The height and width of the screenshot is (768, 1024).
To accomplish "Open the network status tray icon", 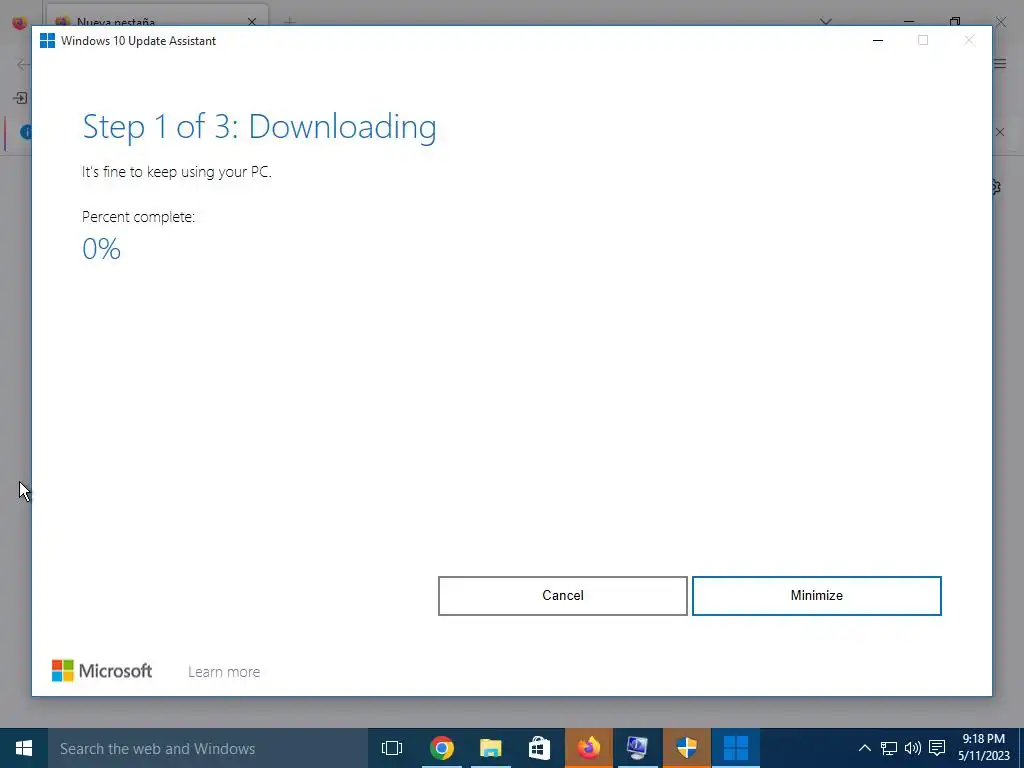I will tap(889, 748).
